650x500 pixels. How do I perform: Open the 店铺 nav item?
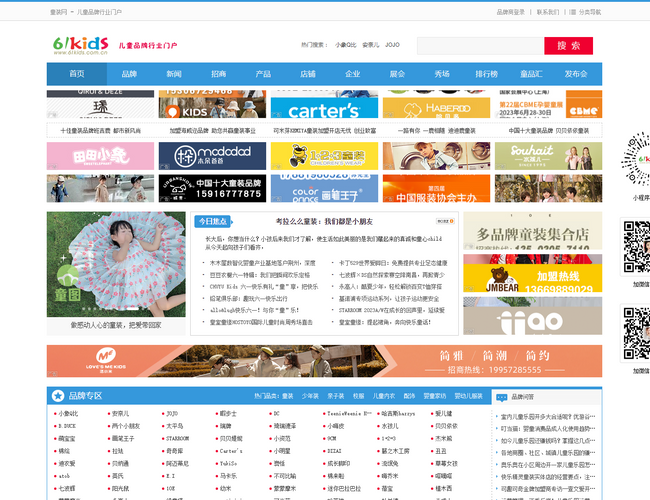tap(308, 74)
